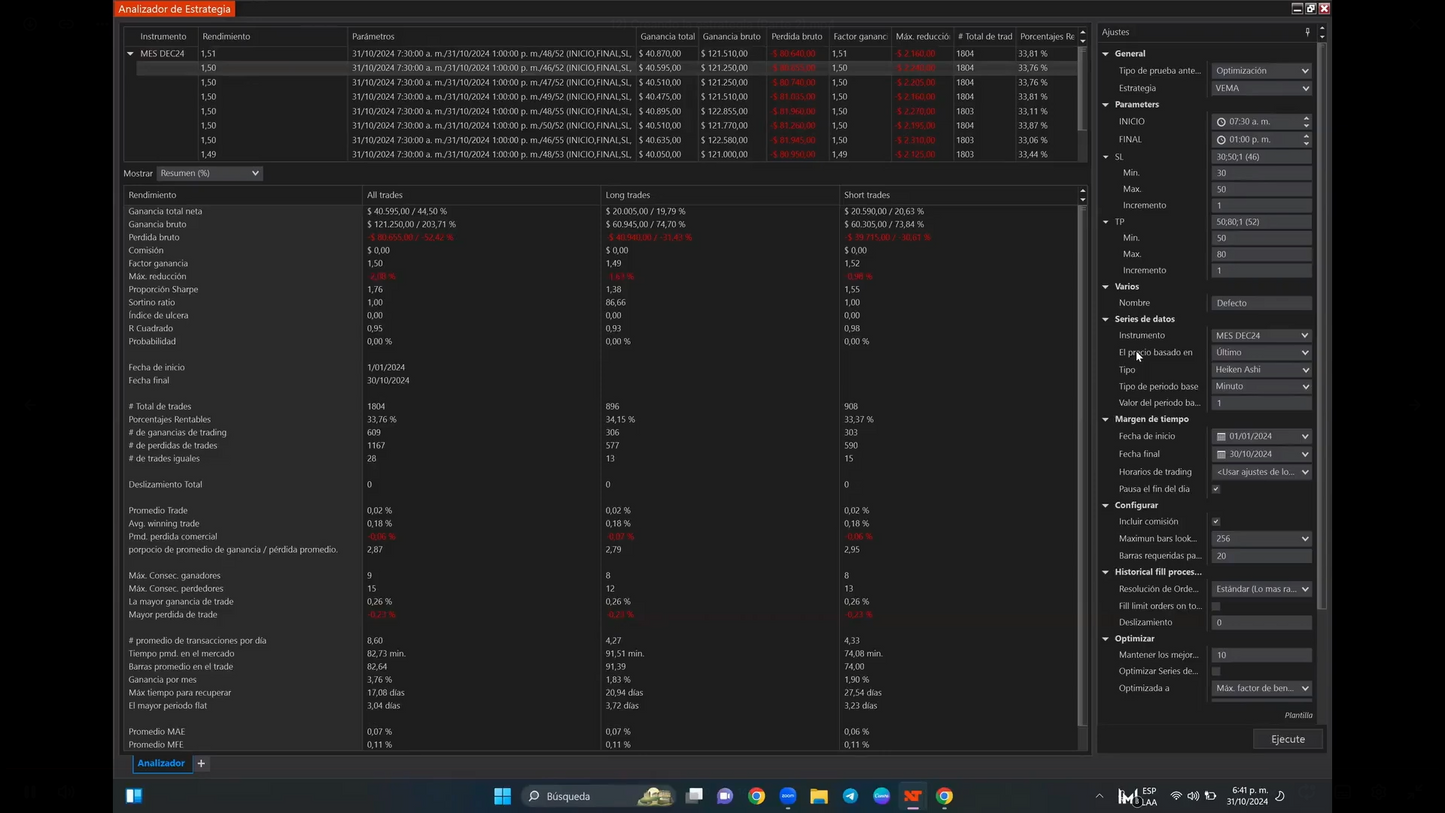Sort by the Rendimiento column header
Viewport: 1445px width, 813px height.
273,36
